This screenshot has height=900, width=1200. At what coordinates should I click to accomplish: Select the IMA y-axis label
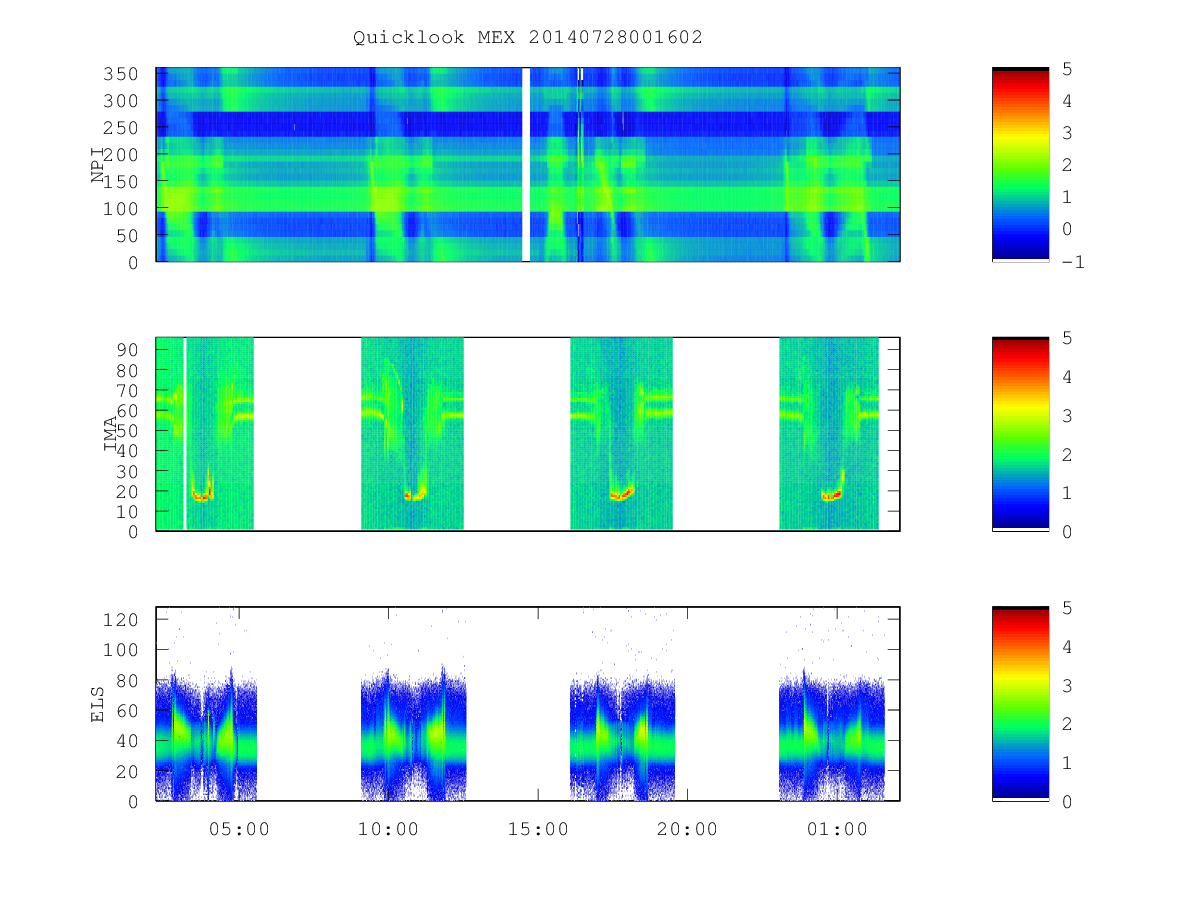110,434
